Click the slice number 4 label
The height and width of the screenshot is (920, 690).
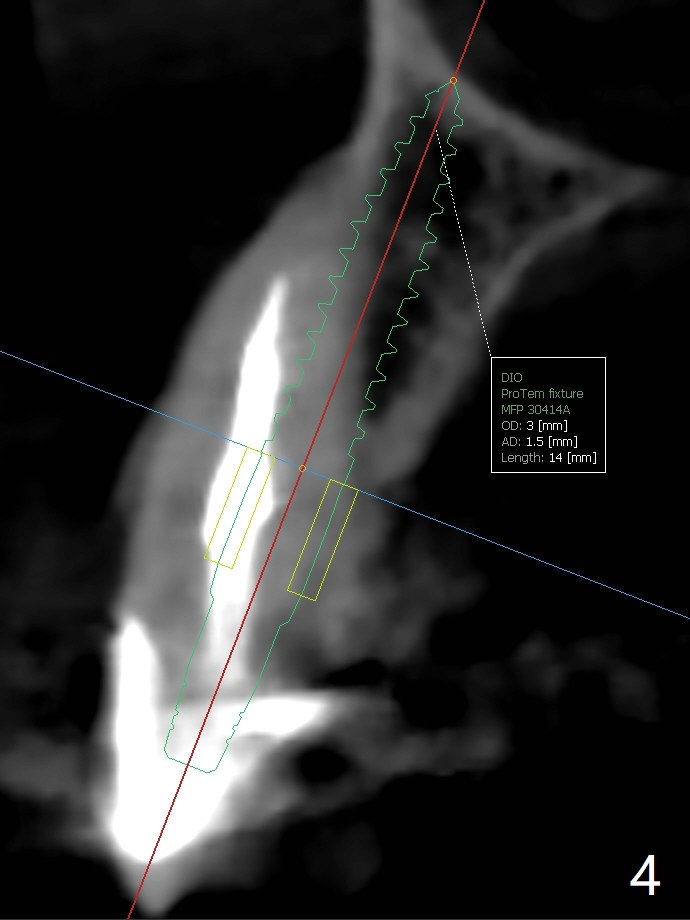[645, 877]
